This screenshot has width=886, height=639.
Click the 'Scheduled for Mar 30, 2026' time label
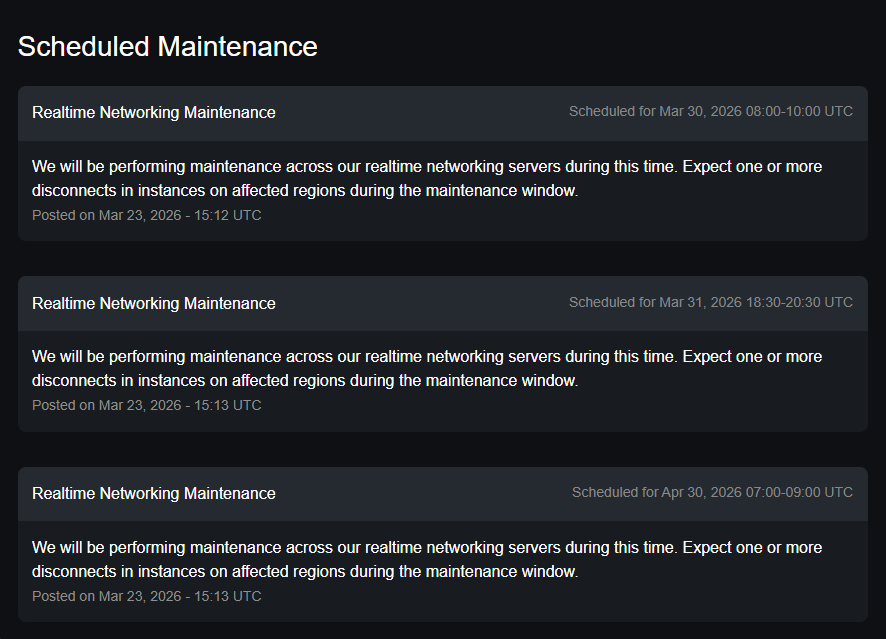[655, 111]
